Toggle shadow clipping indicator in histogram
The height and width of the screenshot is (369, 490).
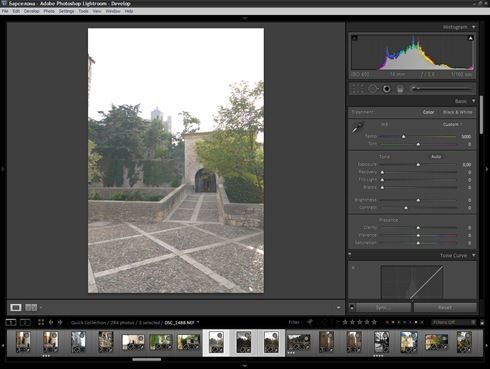click(x=354, y=38)
